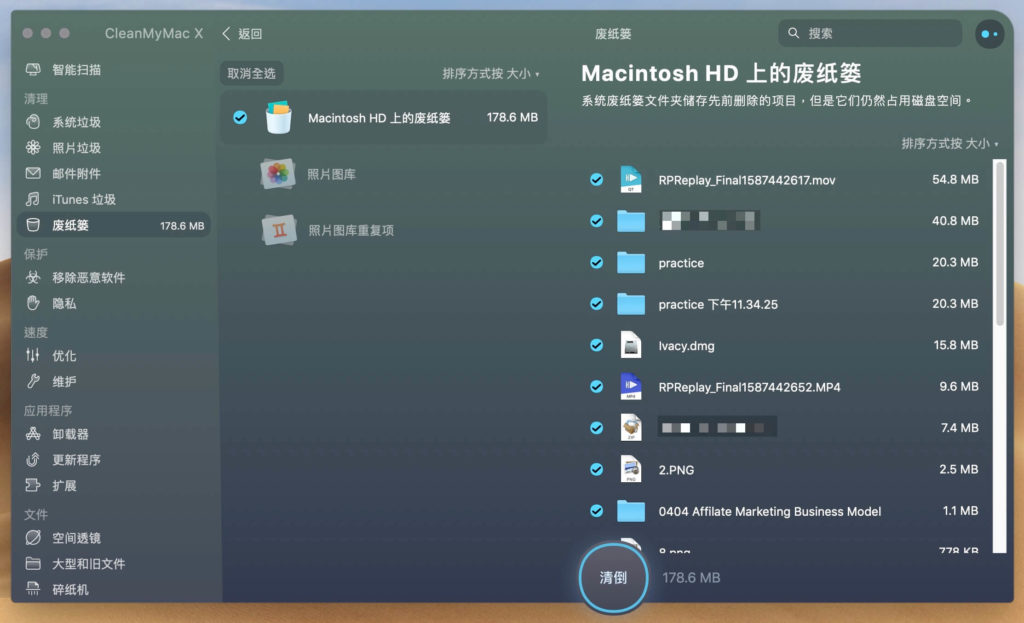Image resolution: width=1024 pixels, height=623 pixels.
Task: Open 隐私 hand icon
Action: (x=33, y=303)
